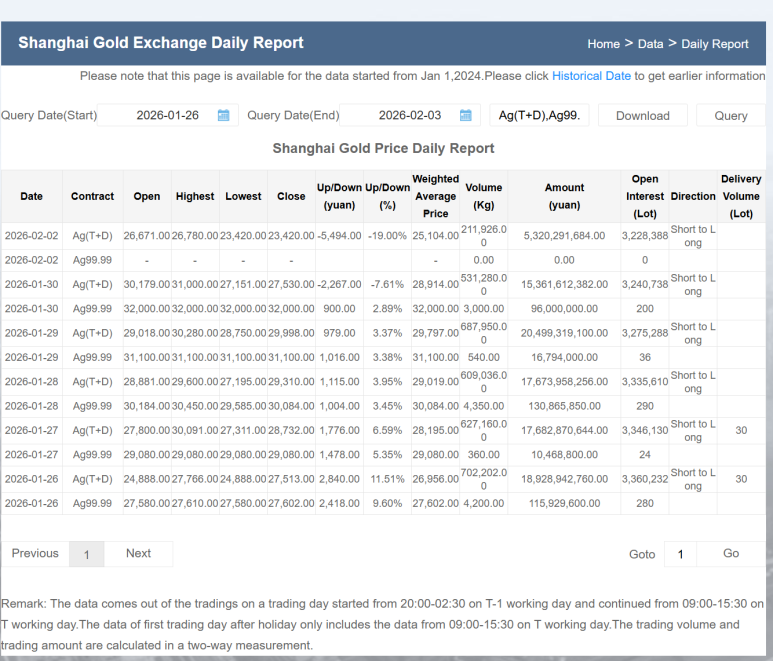Click the 9.60% change cell
This screenshot has width=773, height=661.
coord(387,503)
